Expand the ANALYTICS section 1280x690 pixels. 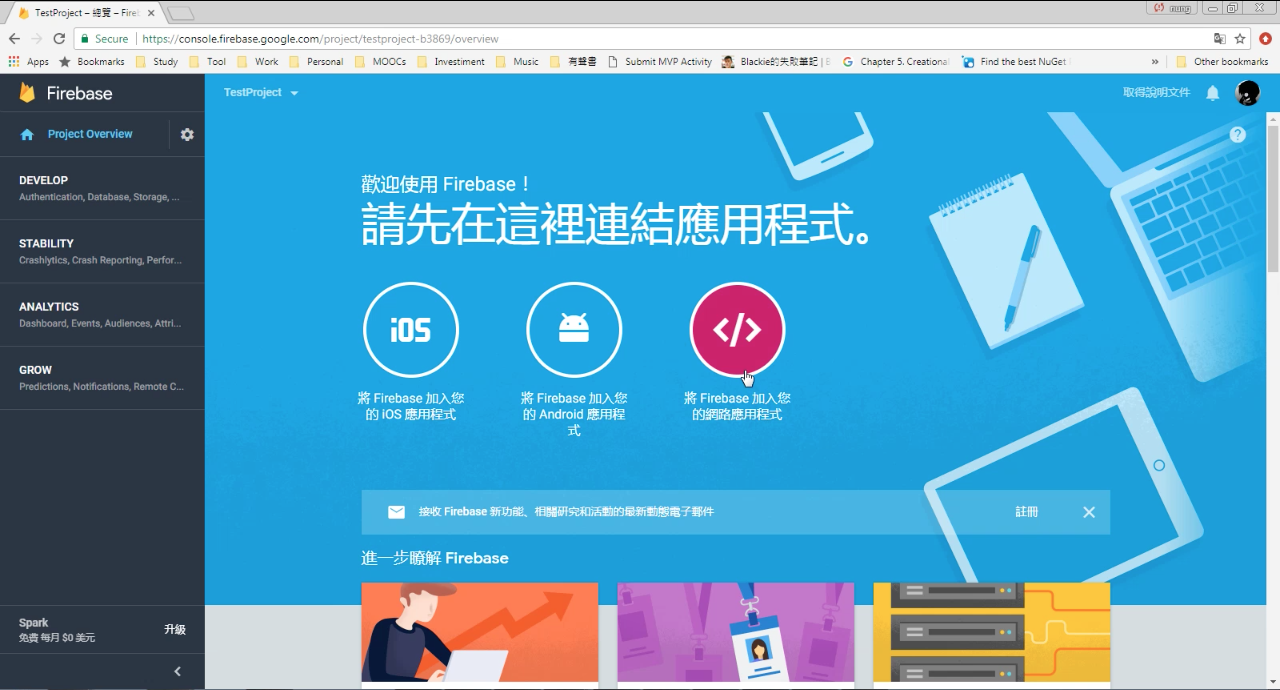(102, 315)
